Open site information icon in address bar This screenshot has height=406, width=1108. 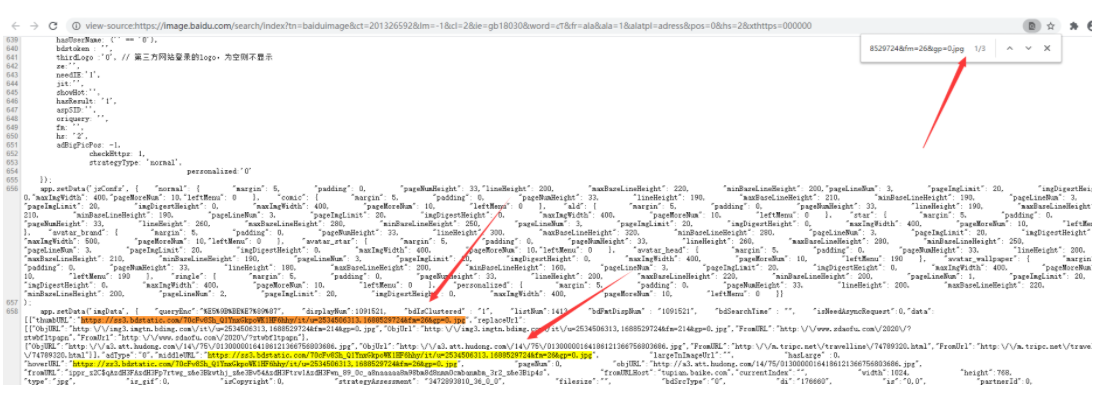(78, 25)
